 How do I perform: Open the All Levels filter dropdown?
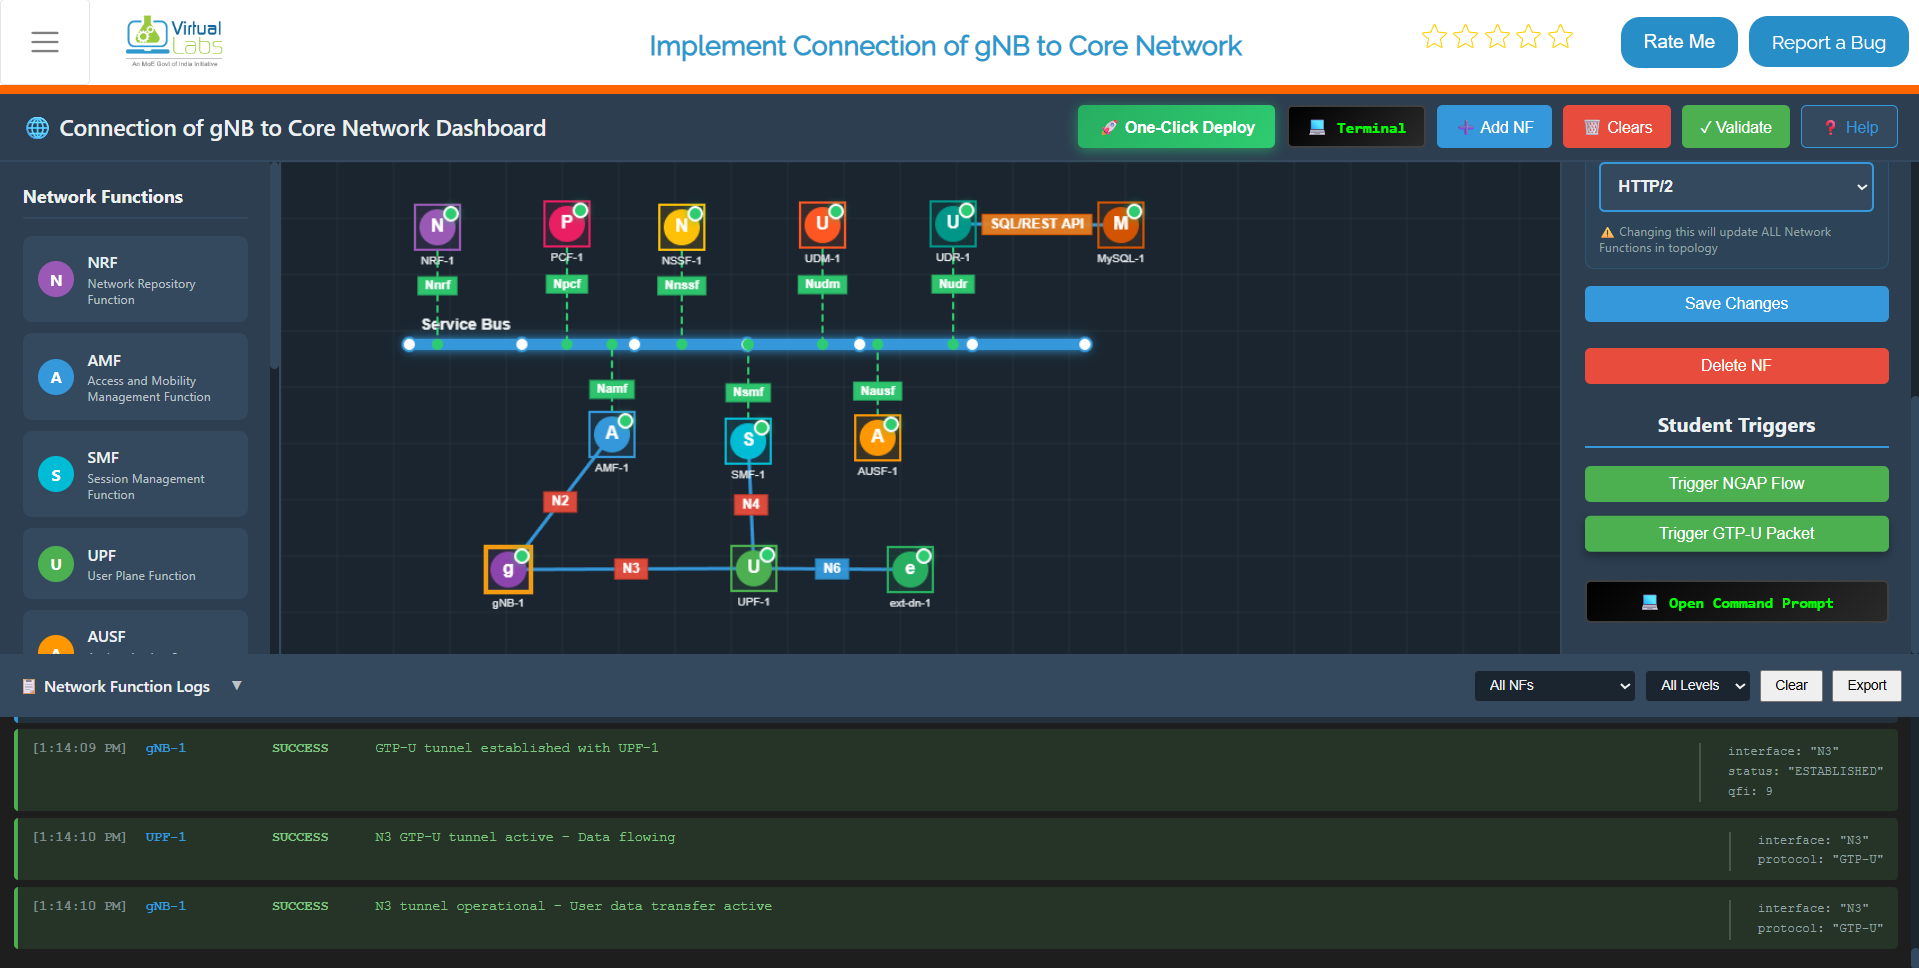point(1697,686)
